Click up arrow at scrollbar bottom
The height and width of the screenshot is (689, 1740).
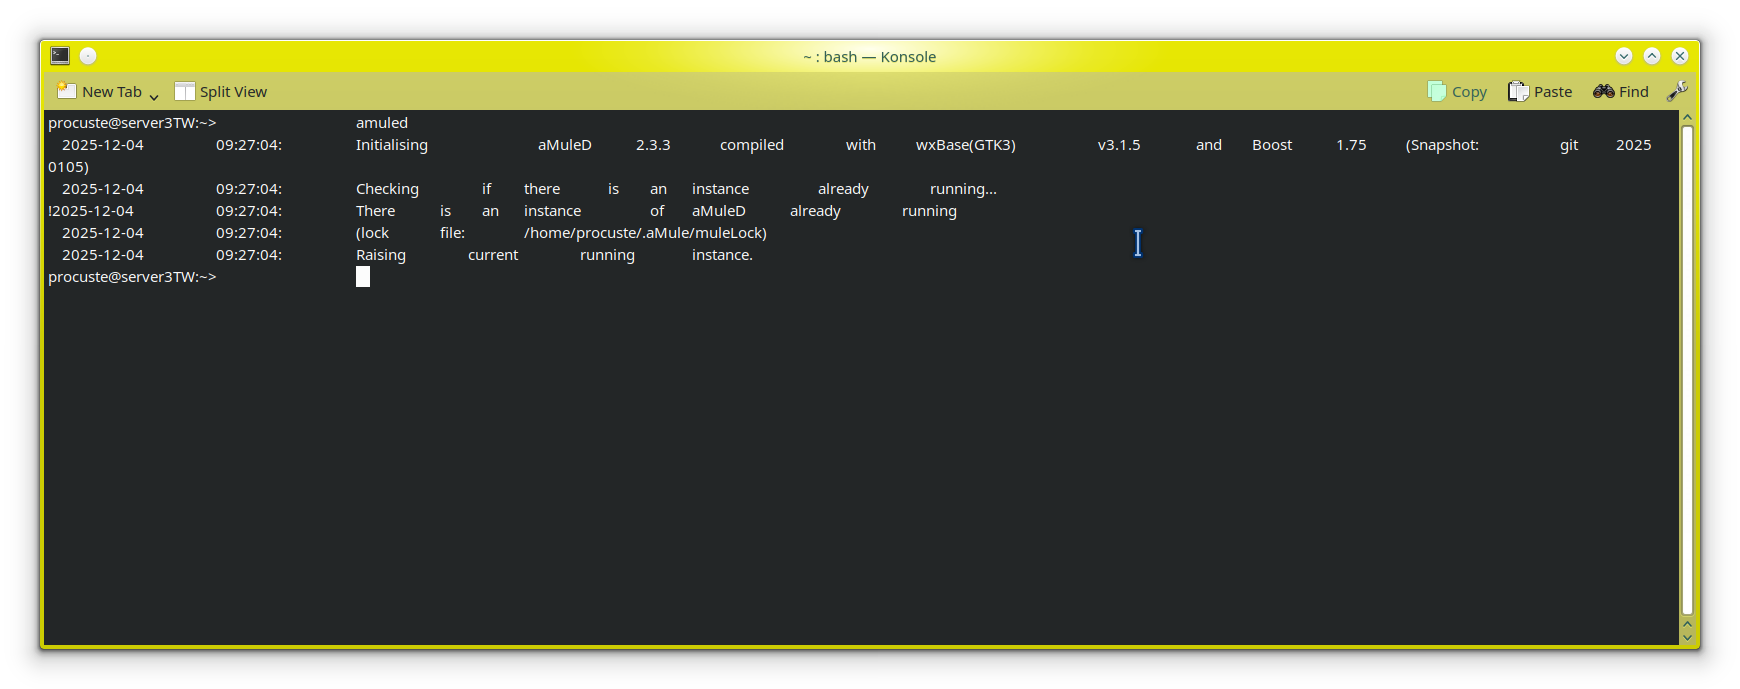coord(1687,624)
